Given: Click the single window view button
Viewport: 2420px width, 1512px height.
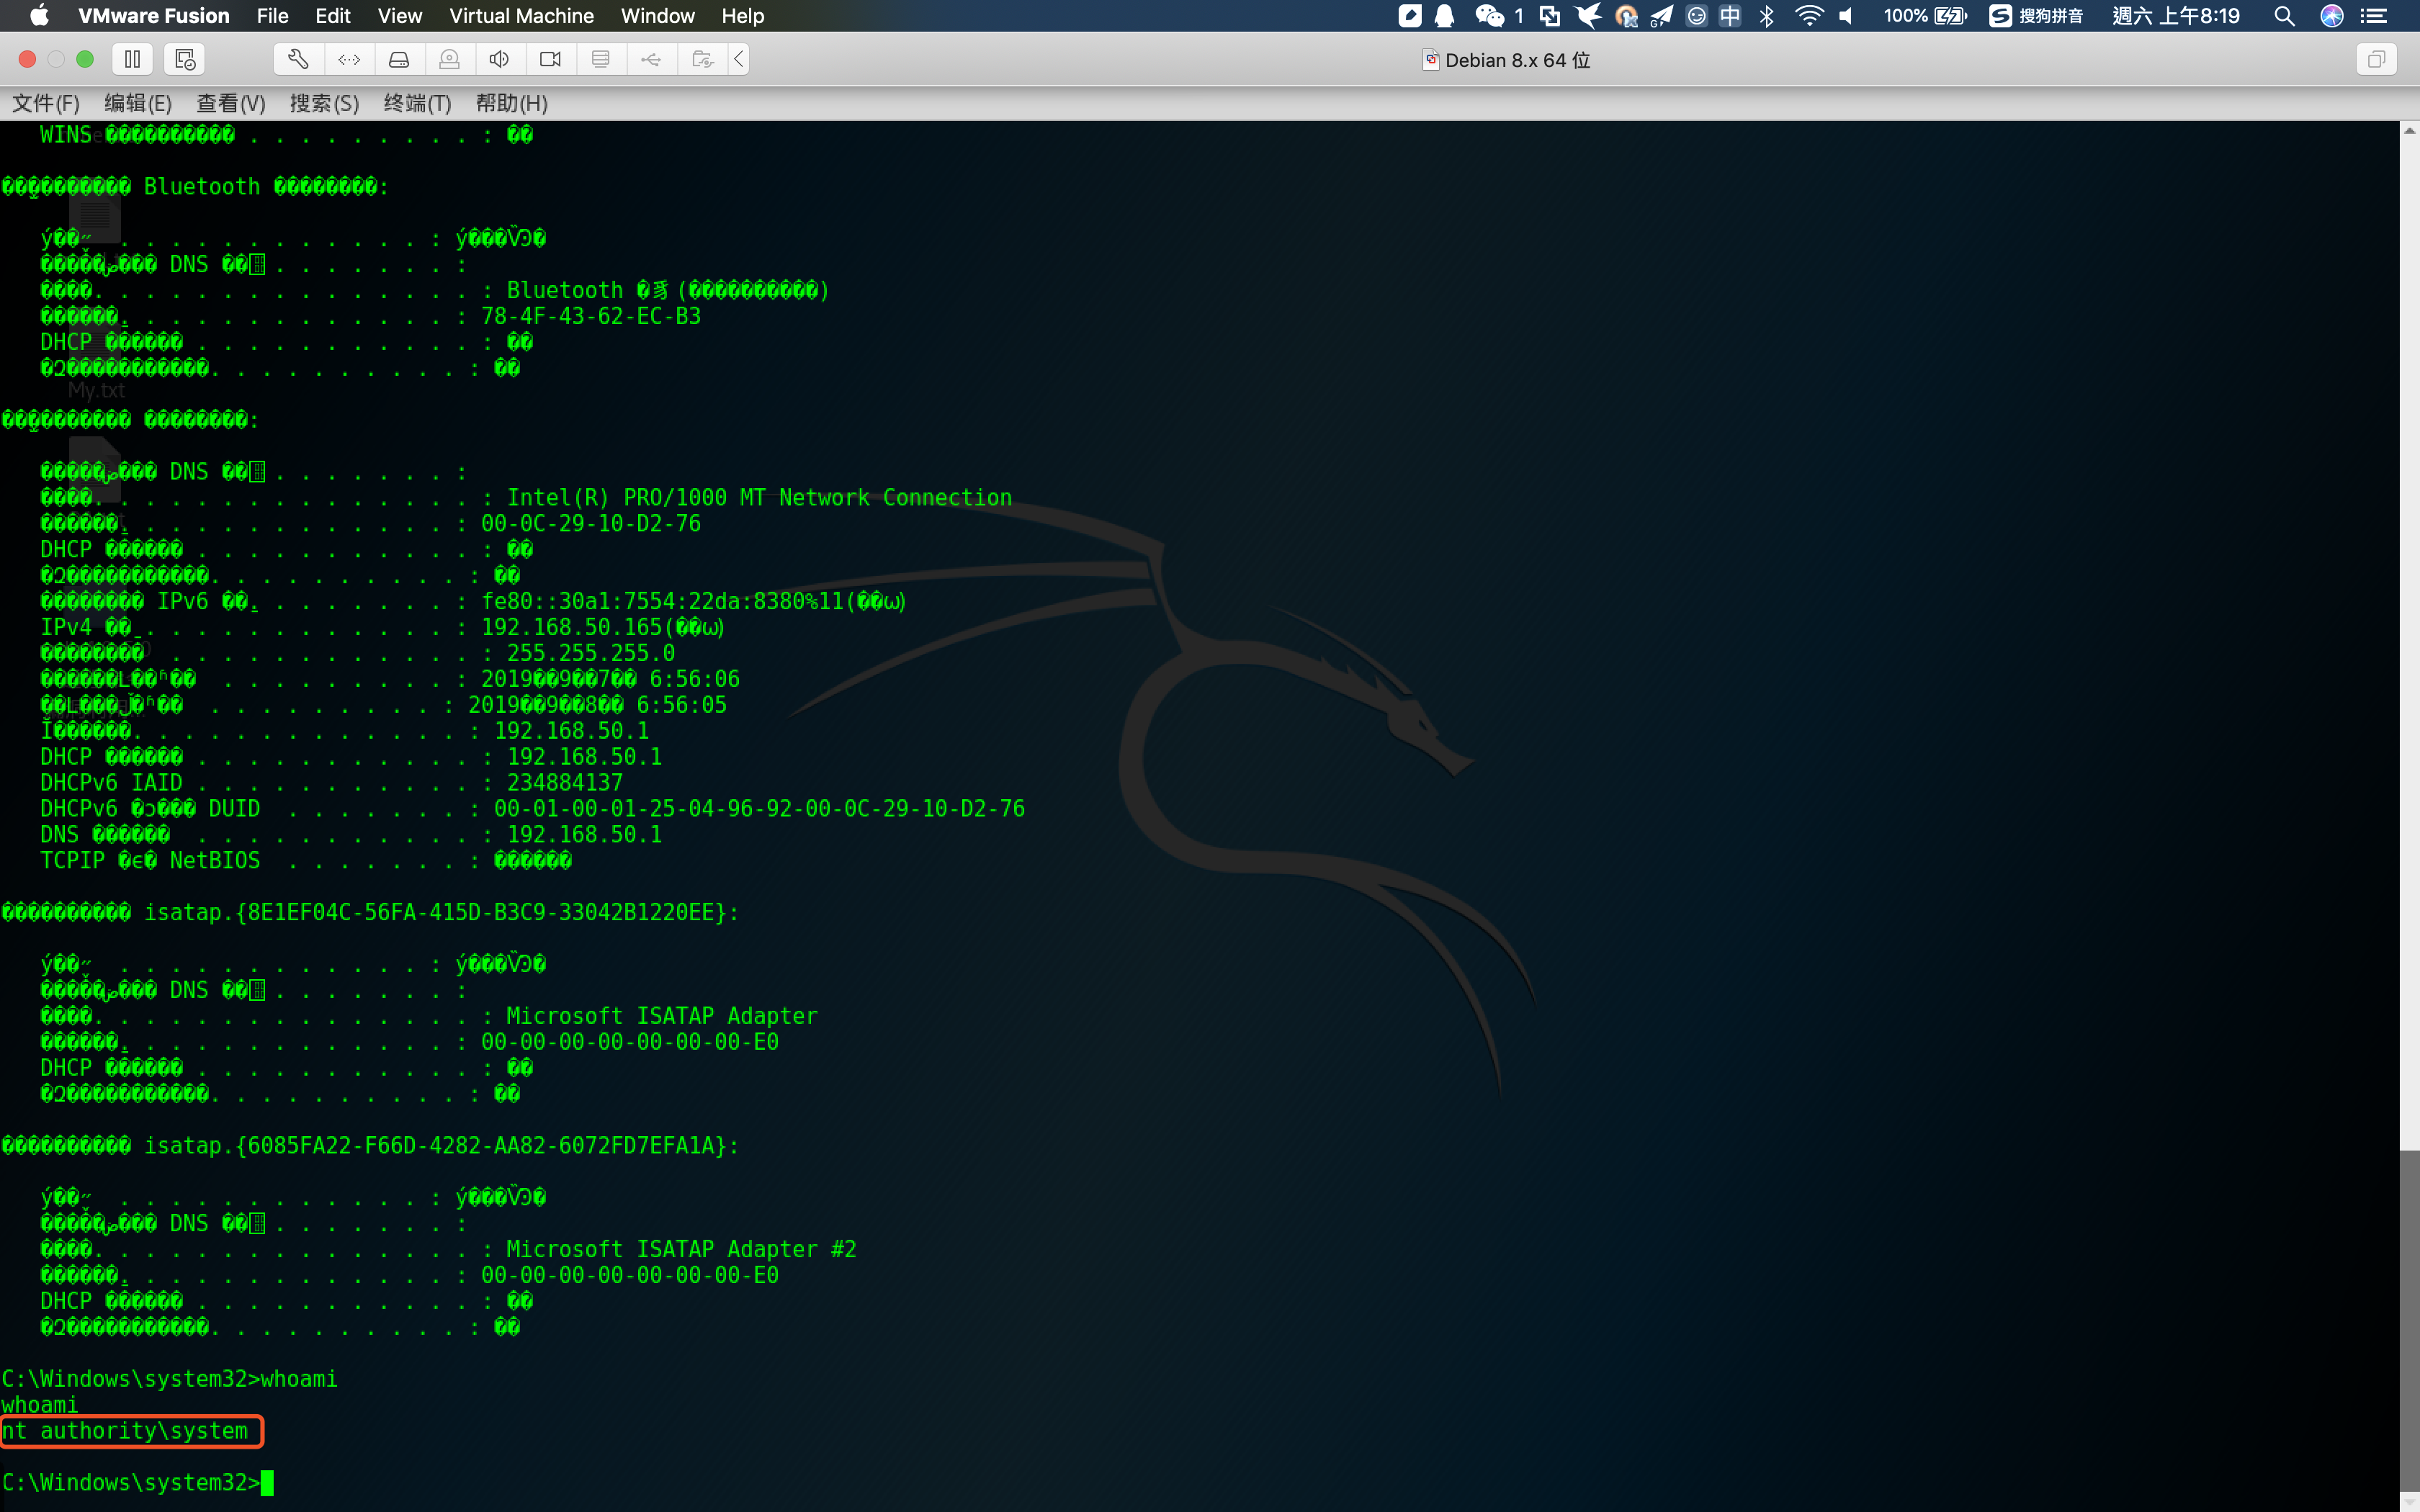Looking at the screenshot, I should [2376, 59].
